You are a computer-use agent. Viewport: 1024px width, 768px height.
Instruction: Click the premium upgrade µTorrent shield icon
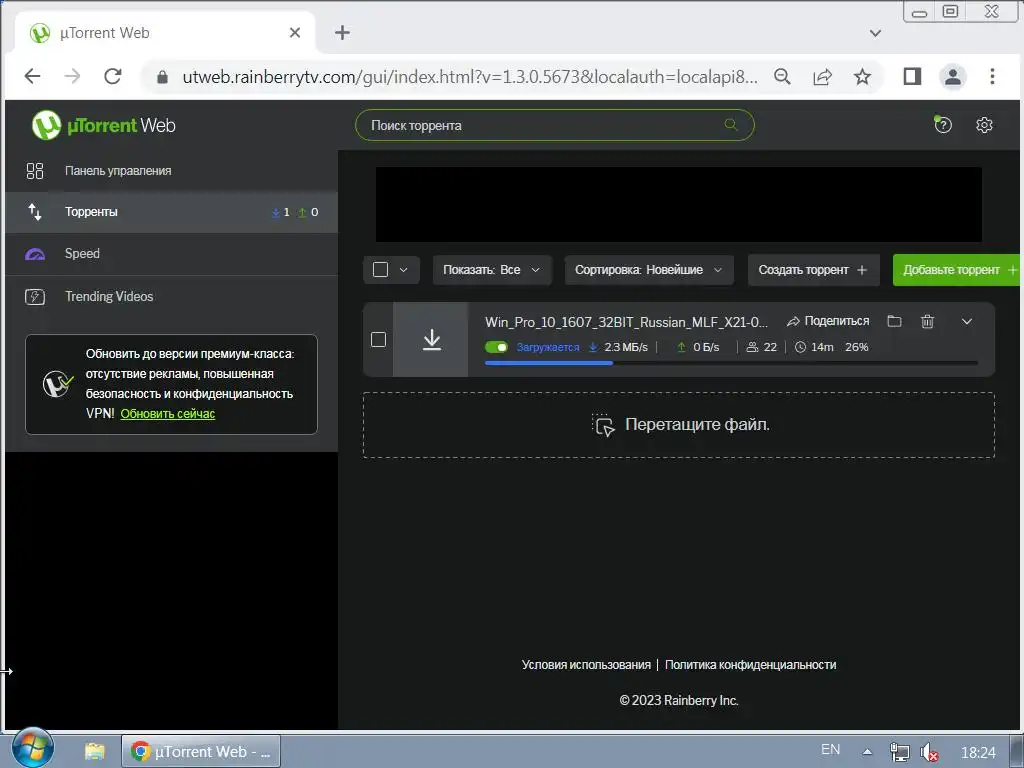57,384
